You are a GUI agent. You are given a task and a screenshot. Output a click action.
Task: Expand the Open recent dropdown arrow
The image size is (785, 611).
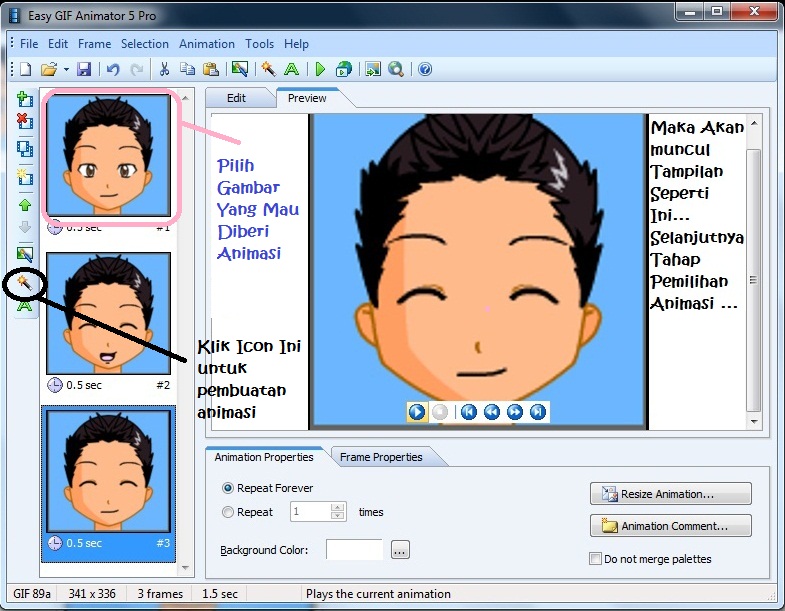pos(66,70)
